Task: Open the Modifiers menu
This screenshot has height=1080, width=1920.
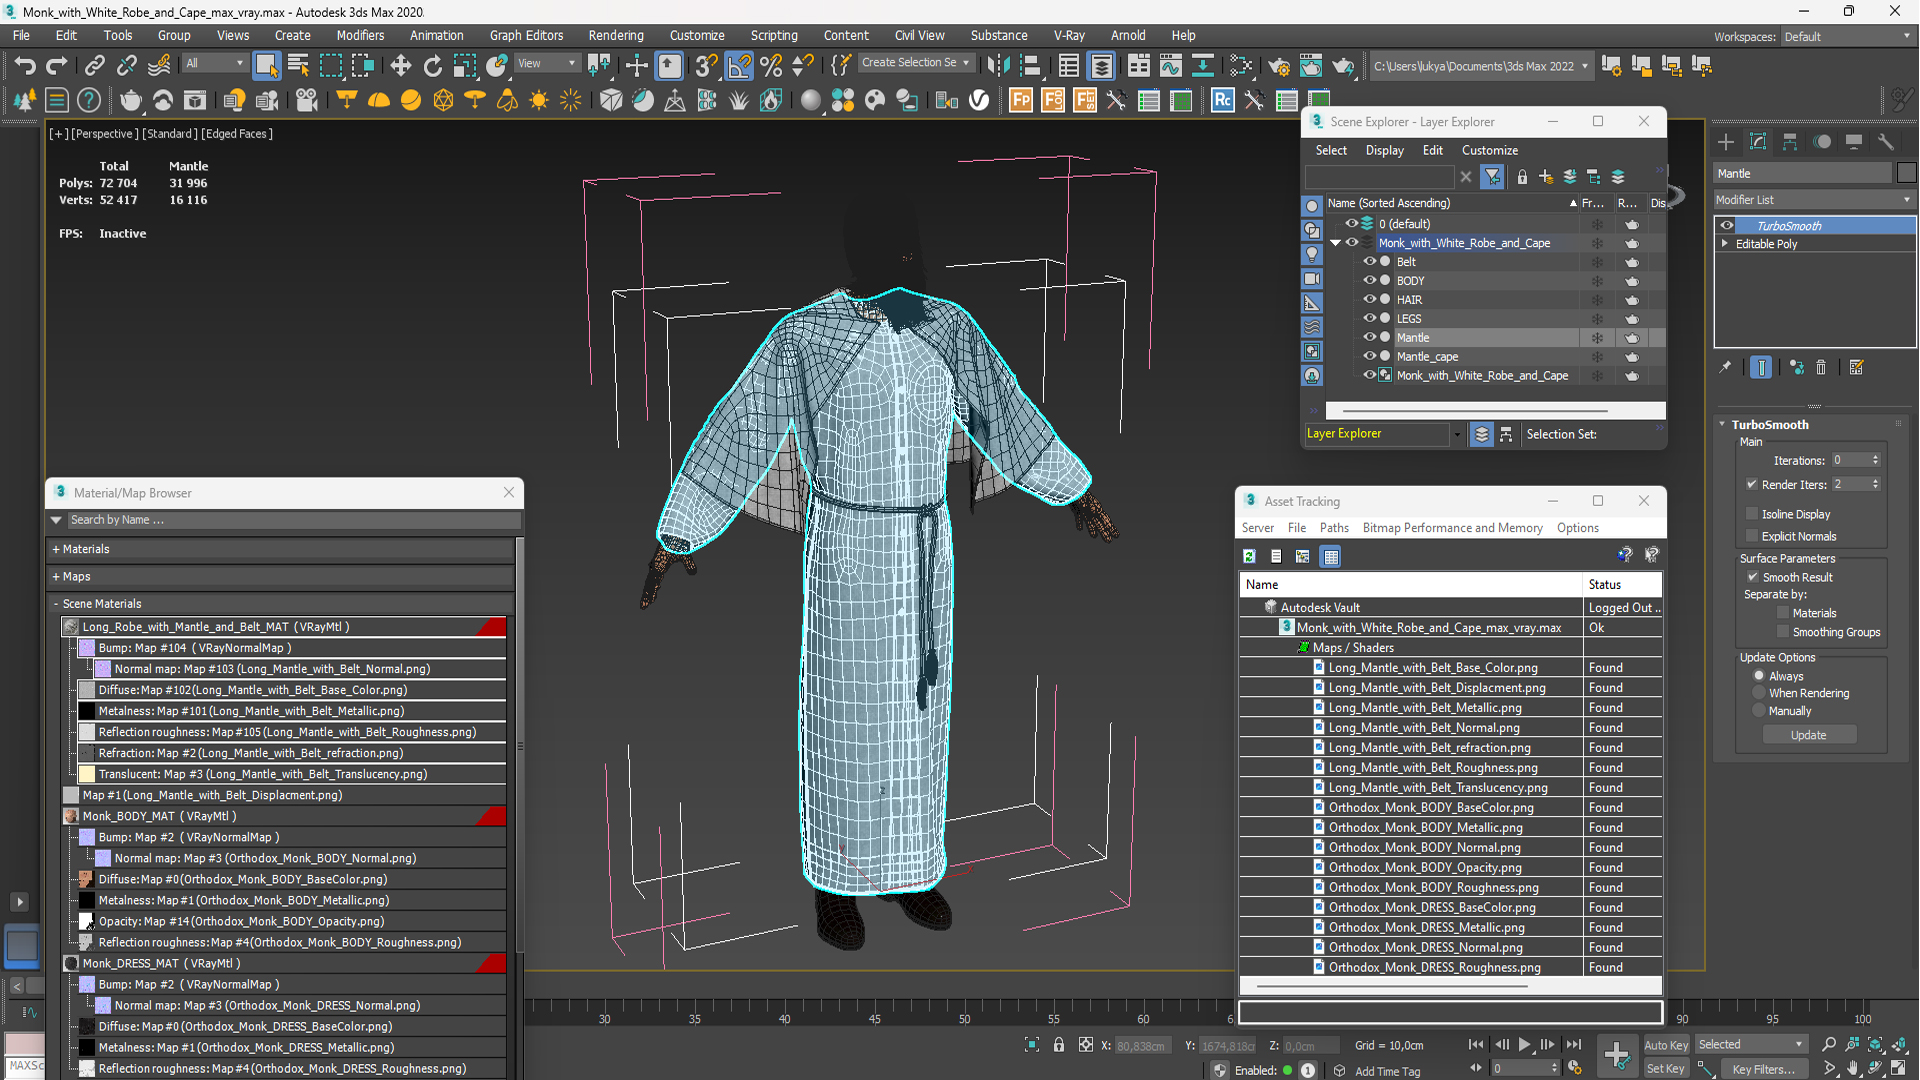Action: pos(360,35)
